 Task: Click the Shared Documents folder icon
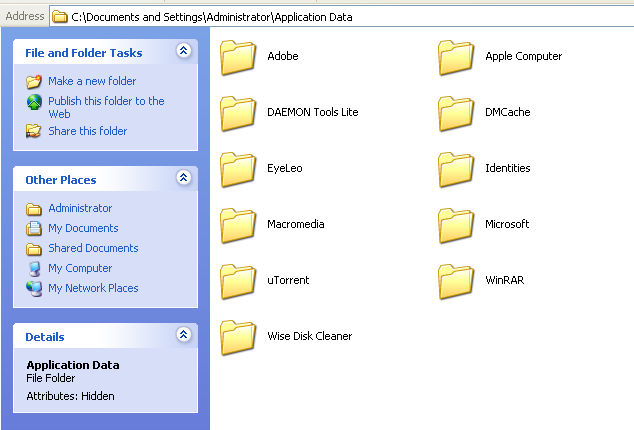coord(34,249)
